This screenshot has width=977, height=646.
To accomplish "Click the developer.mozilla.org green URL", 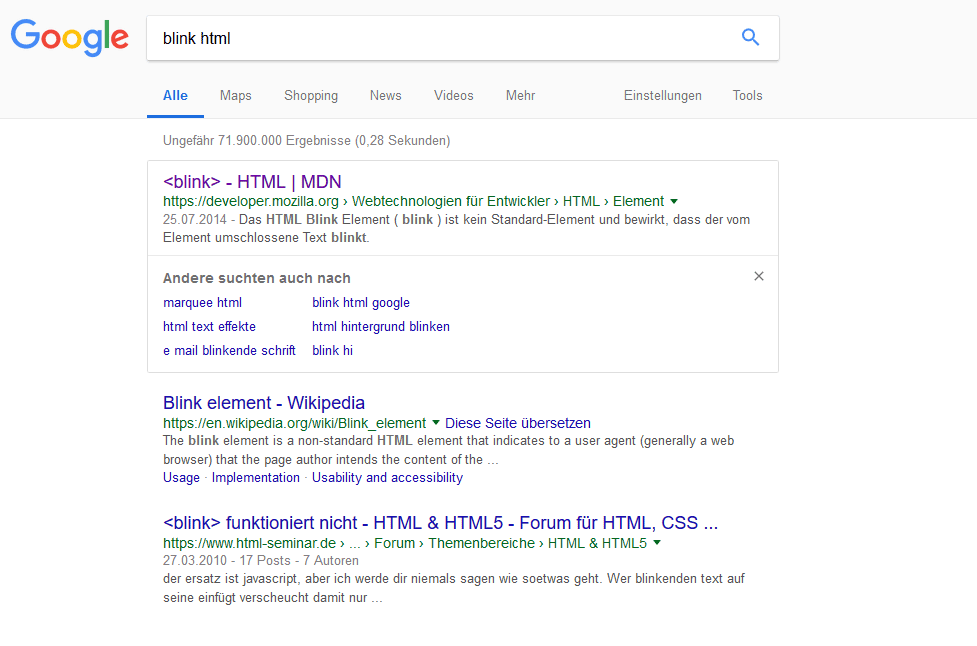I will [250, 201].
